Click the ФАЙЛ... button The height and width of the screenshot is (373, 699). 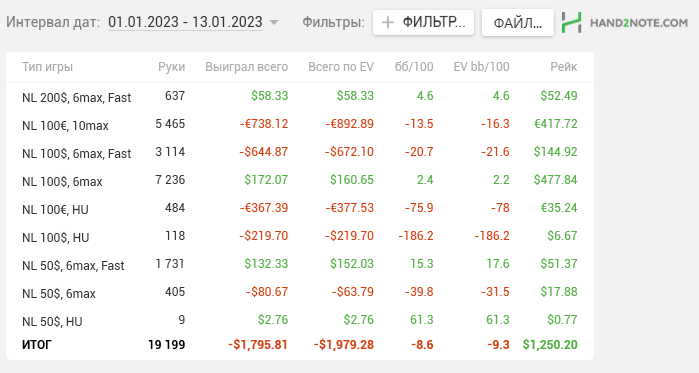click(518, 22)
